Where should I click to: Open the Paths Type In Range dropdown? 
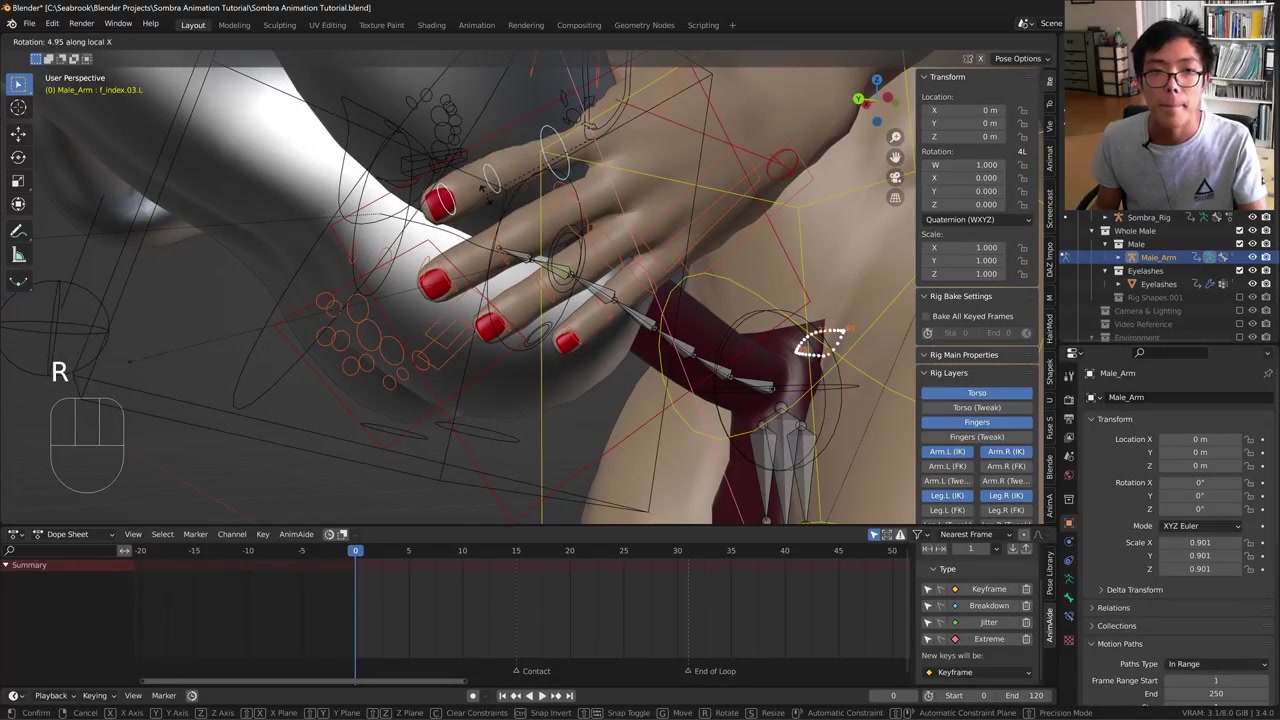tap(1216, 664)
